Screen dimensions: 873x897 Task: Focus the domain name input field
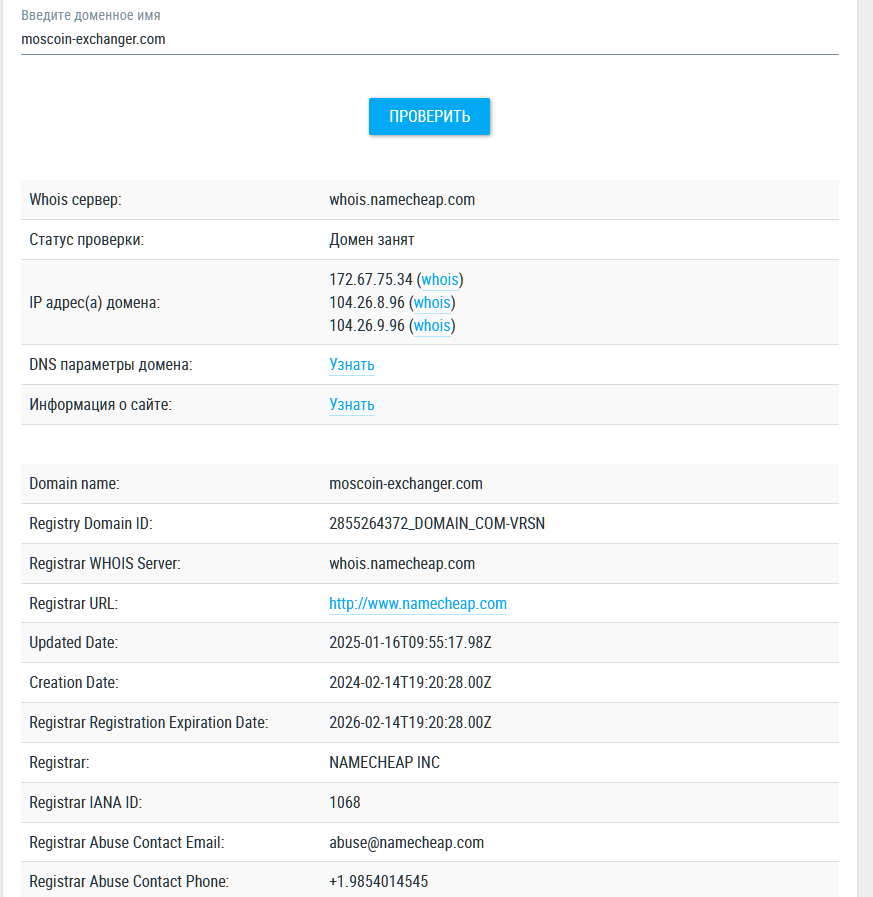[429, 40]
